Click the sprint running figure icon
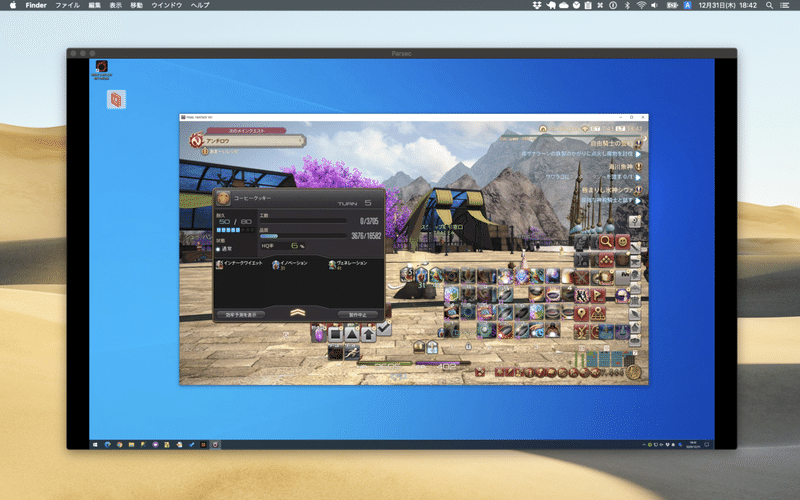Screen dimensions: 800x500 click(x=352, y=352)
